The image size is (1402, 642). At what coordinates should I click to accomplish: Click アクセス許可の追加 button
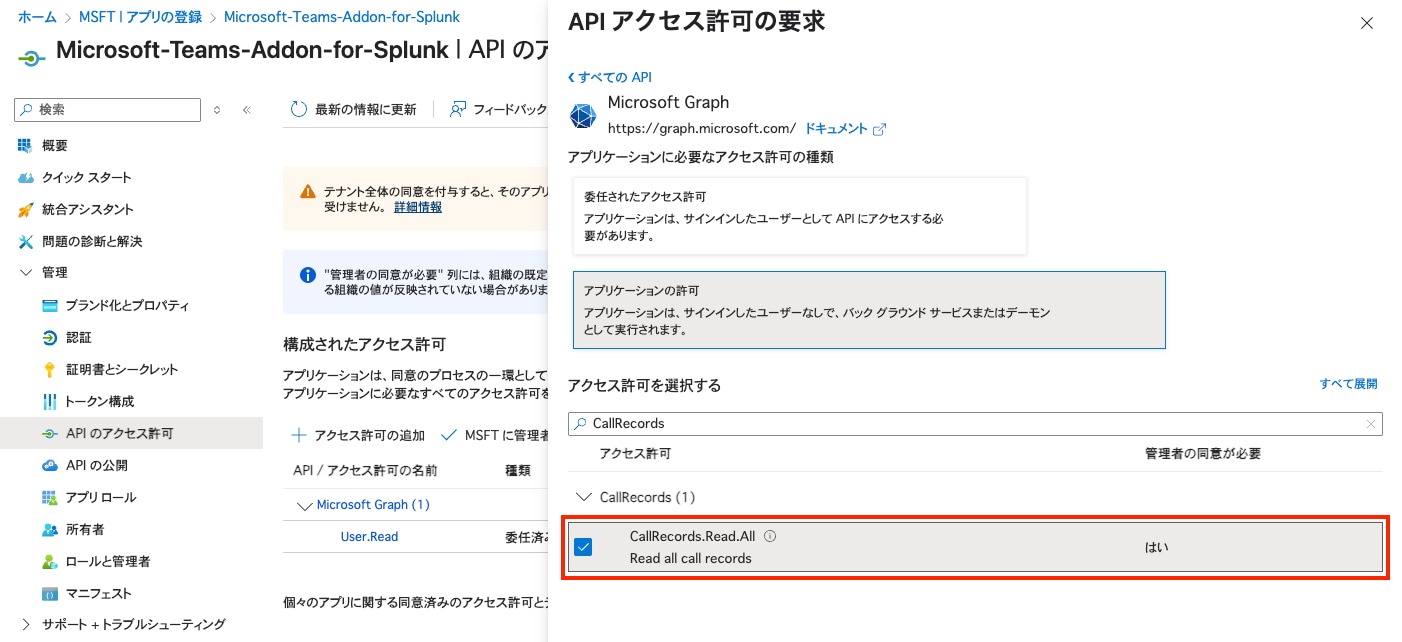pyautogui.click(x=358, y=435)
